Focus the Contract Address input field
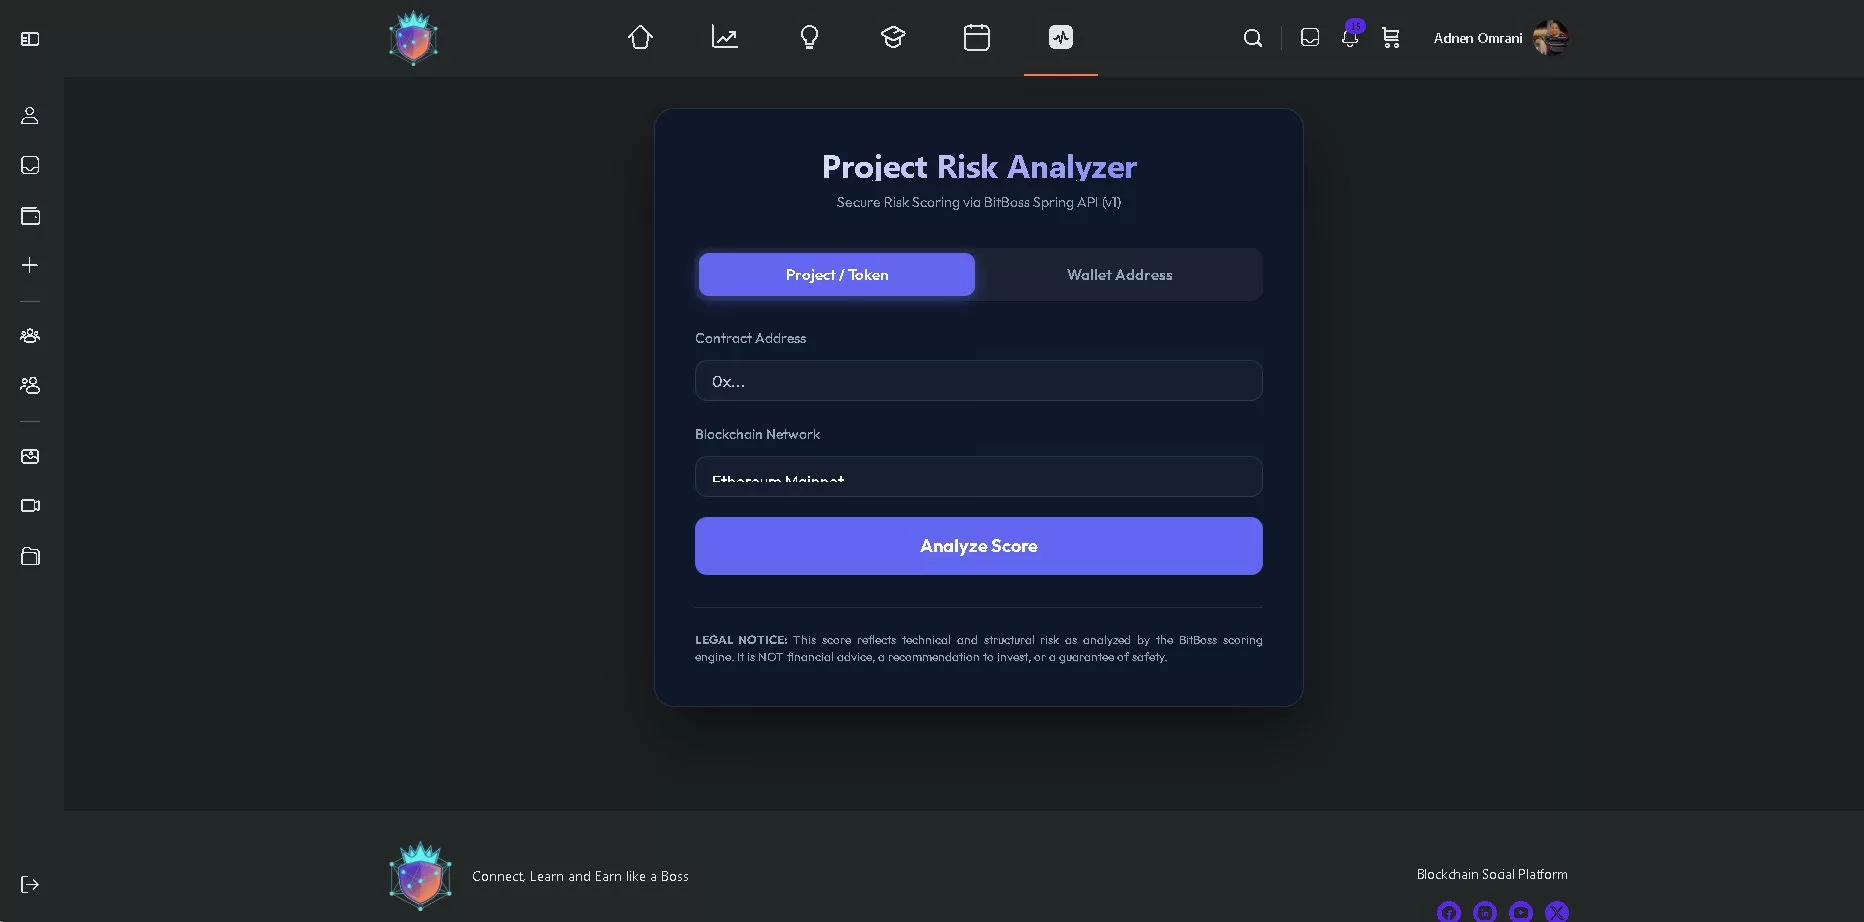 [x=978, y=381]
